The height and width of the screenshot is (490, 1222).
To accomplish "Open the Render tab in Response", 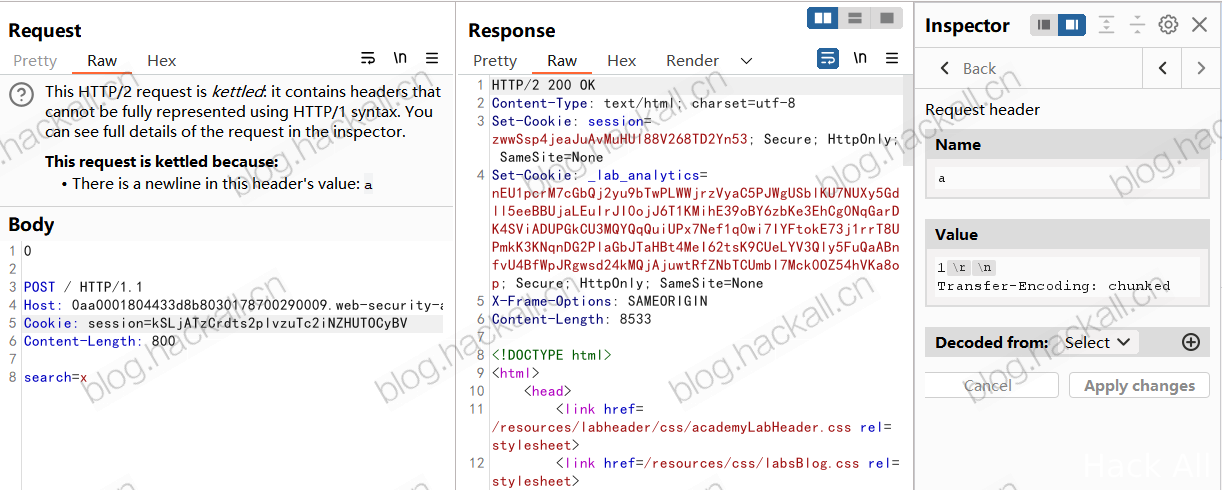I will coord(692,61).
